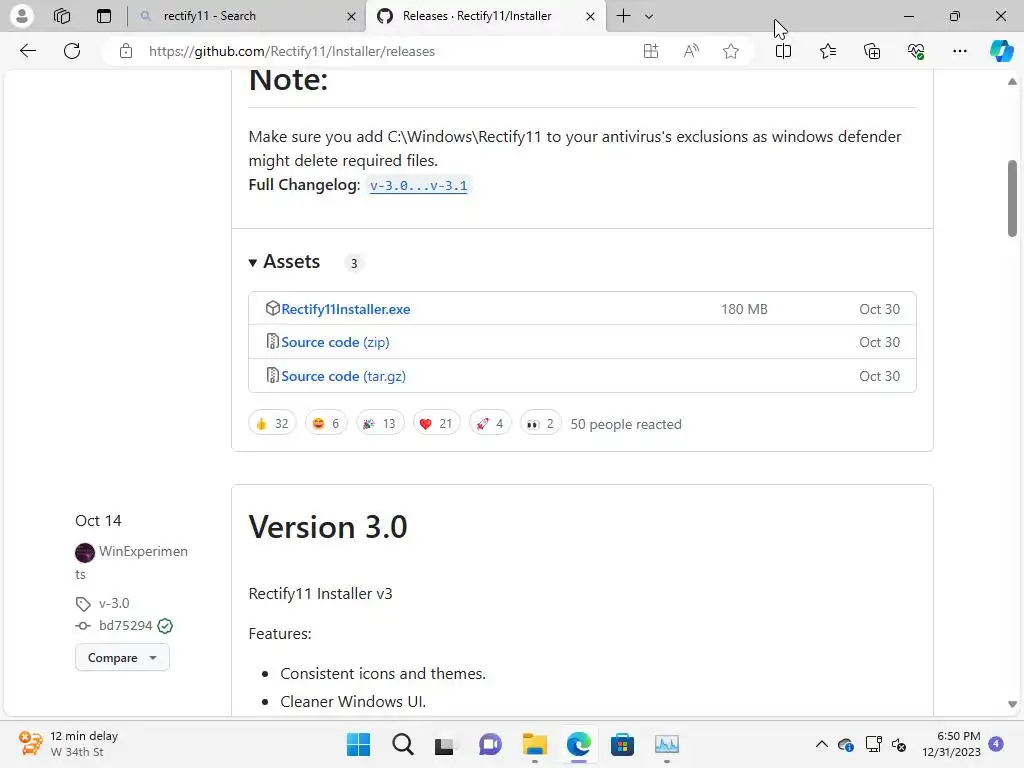This screenshot has height=768, width=1024.
Task: Show hidden system tray icons chevron
Action: tap(822, 744)
